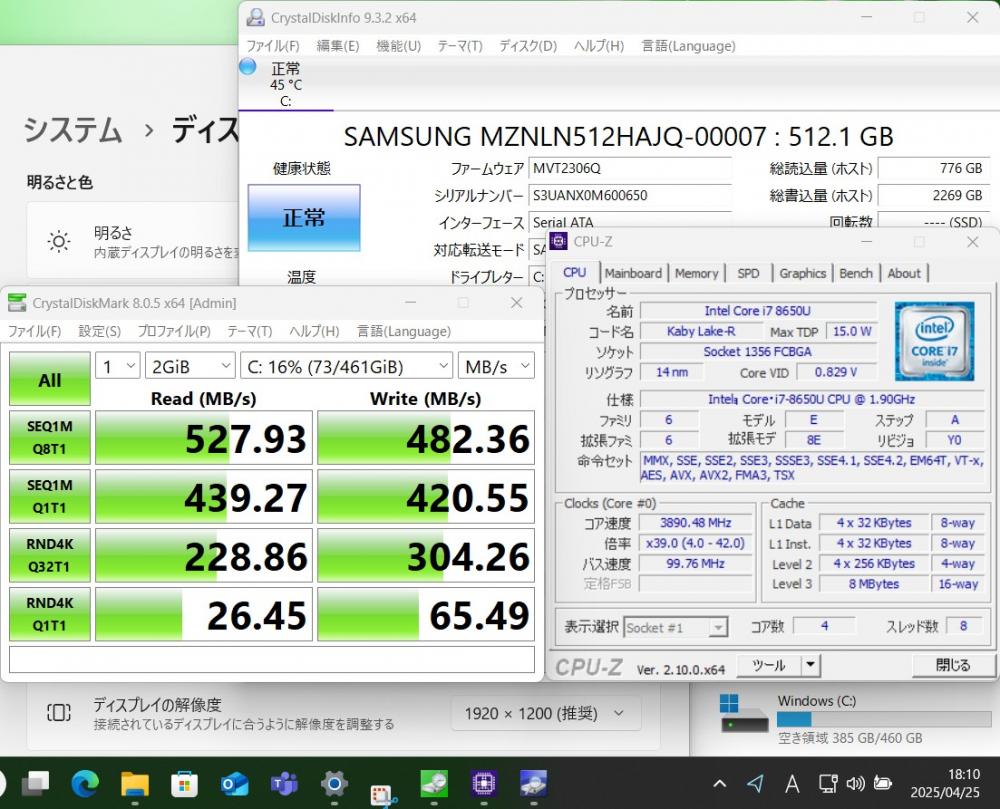Screen dimensions: 1000x809
Task: Go back to システム in Settings breadcrumb
Action: pyautogui.click(x=72, y=130)
